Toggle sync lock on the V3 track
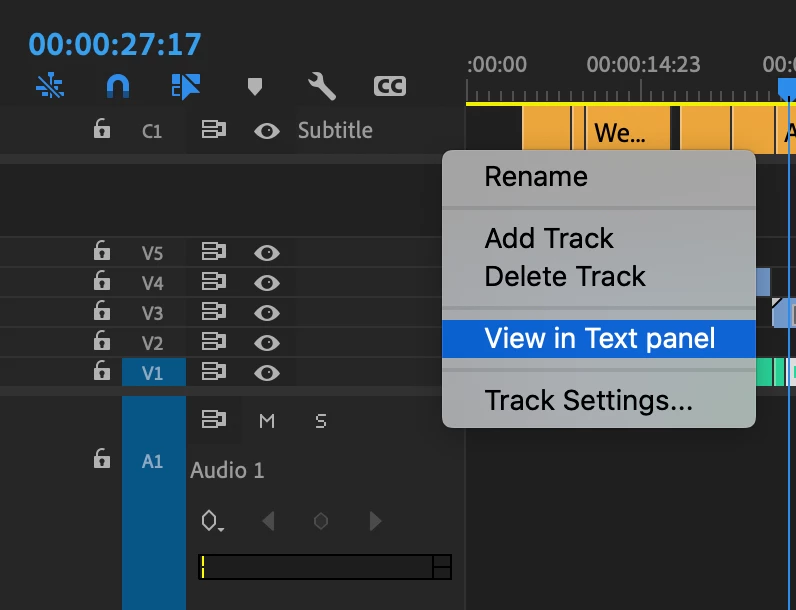Viewport: 796px width, 610px height. click(213, 313)
